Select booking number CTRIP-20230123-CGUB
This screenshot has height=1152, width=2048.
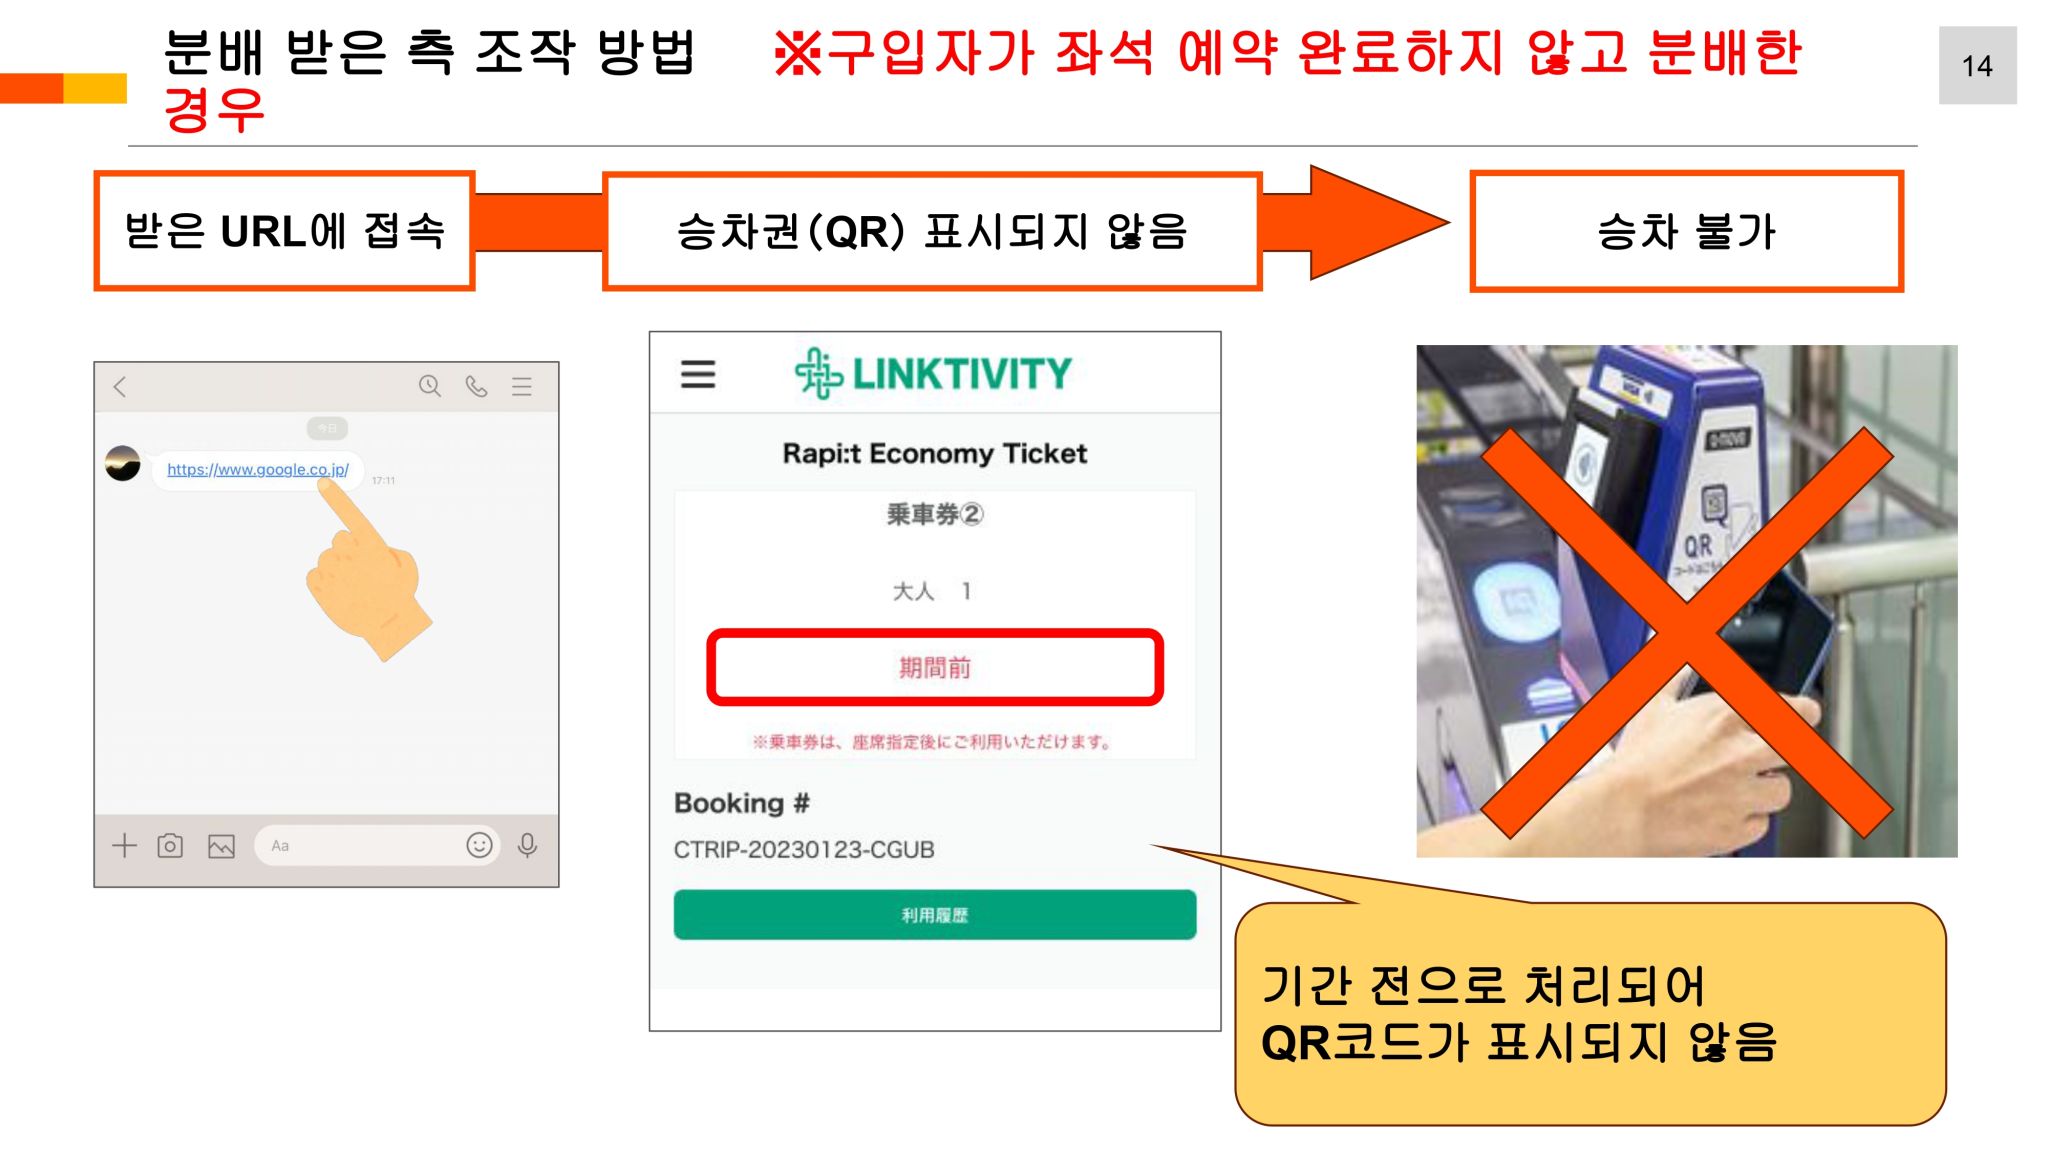(x=804, y=849)
